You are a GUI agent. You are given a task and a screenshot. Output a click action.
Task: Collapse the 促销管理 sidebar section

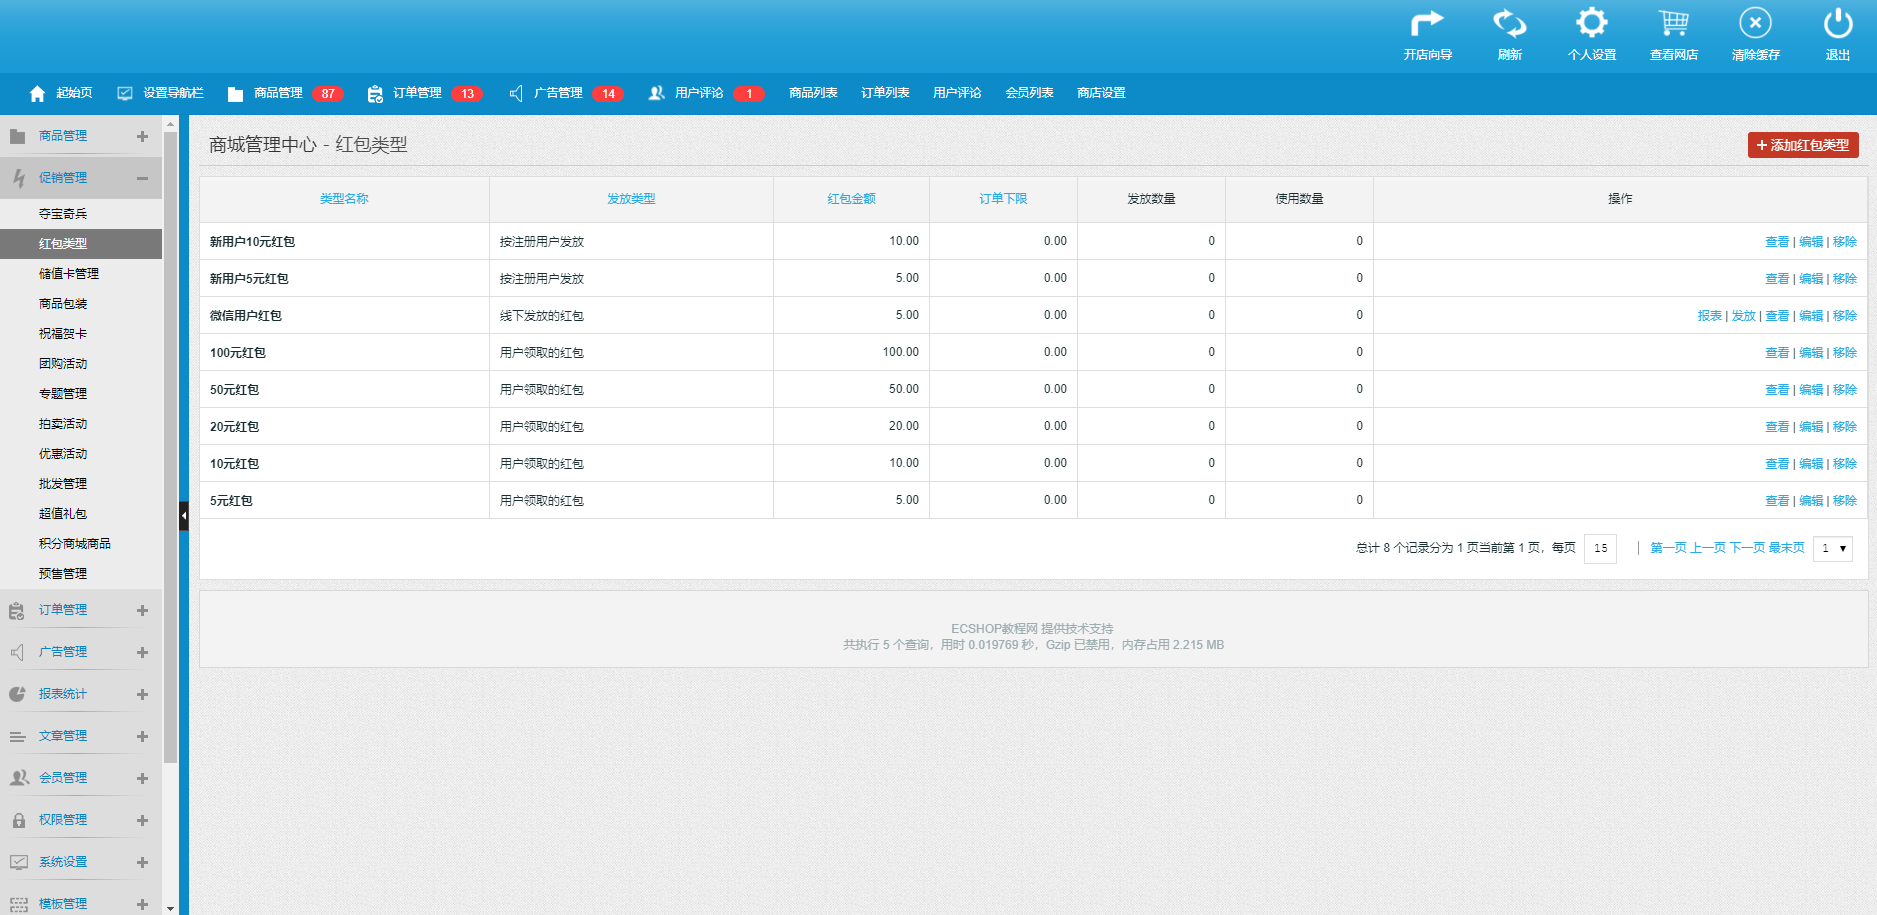pyautogui.click(x=142, y=178)
